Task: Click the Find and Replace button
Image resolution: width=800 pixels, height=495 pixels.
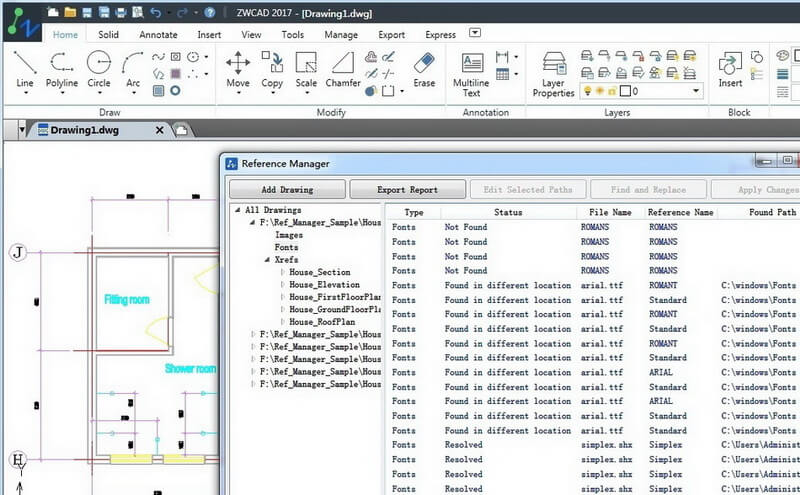Action: click(648, 189)
